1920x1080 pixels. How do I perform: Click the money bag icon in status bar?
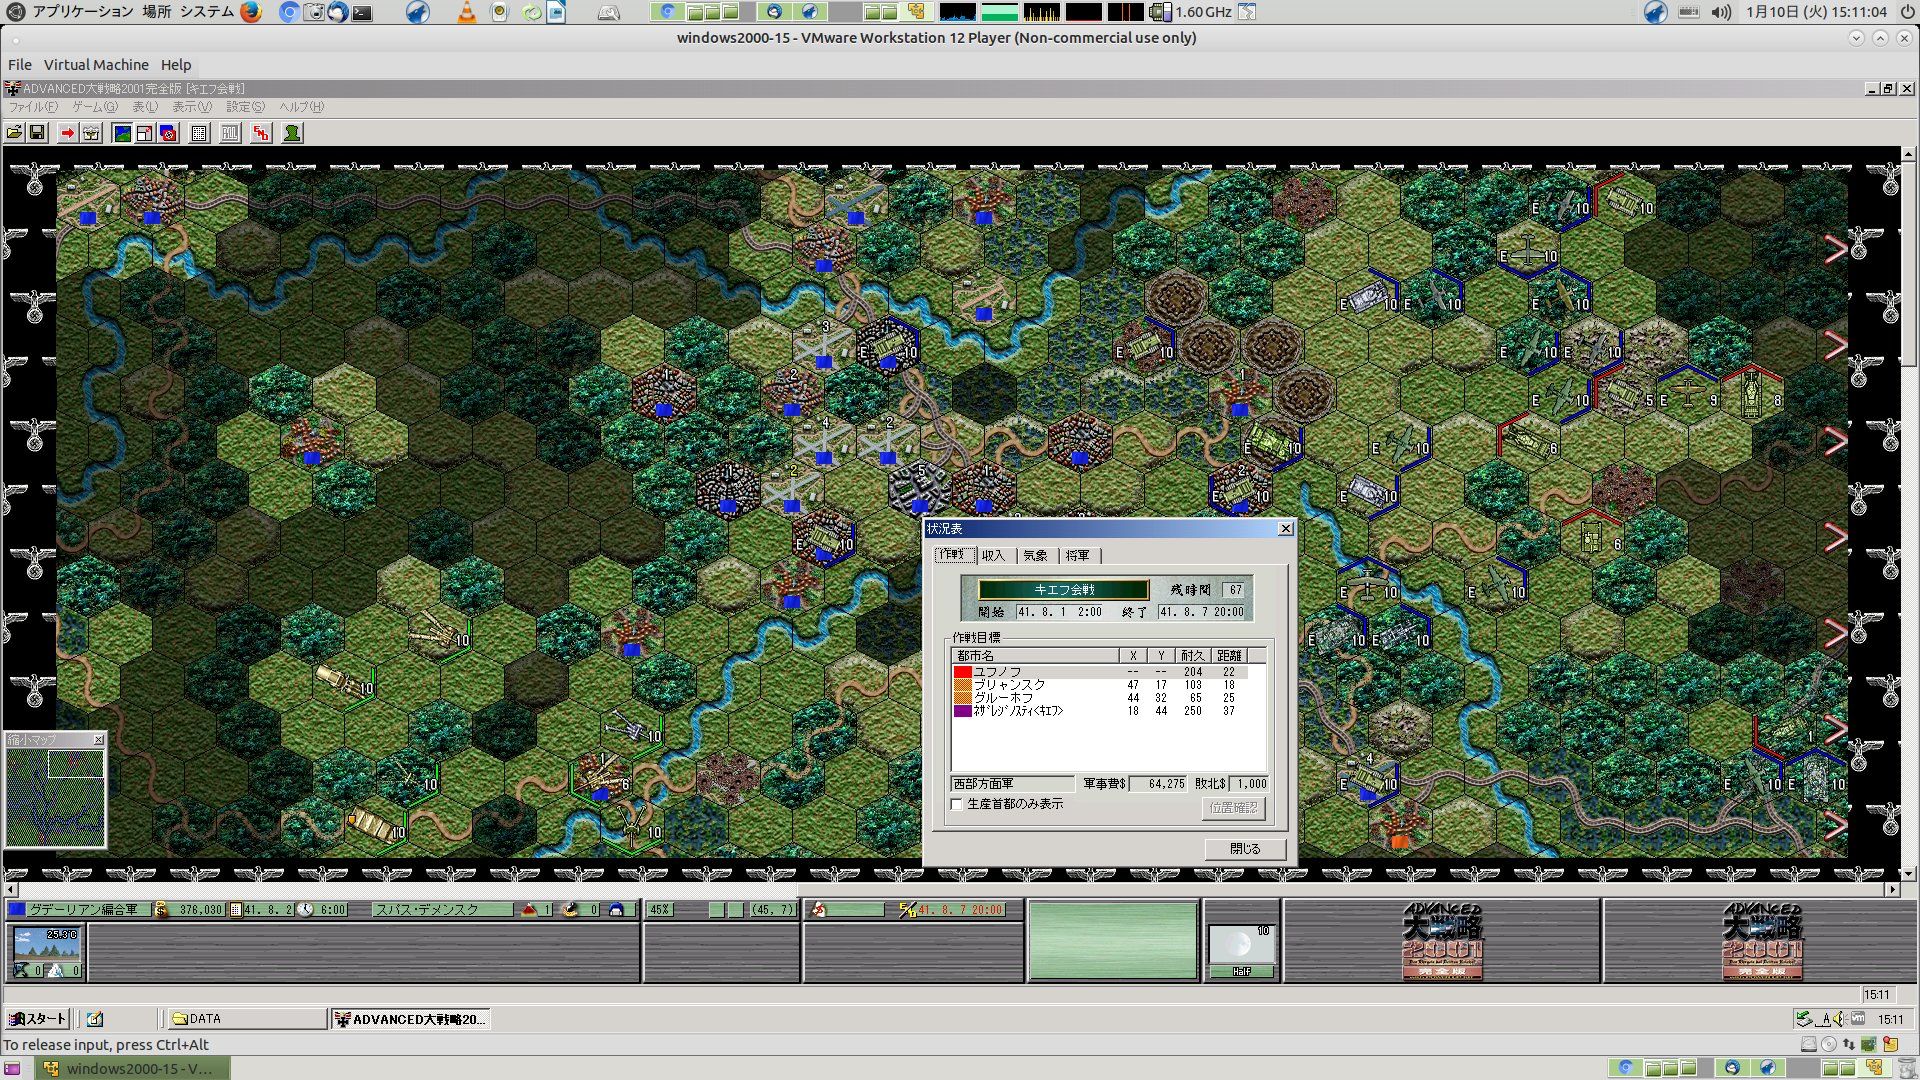161,910
